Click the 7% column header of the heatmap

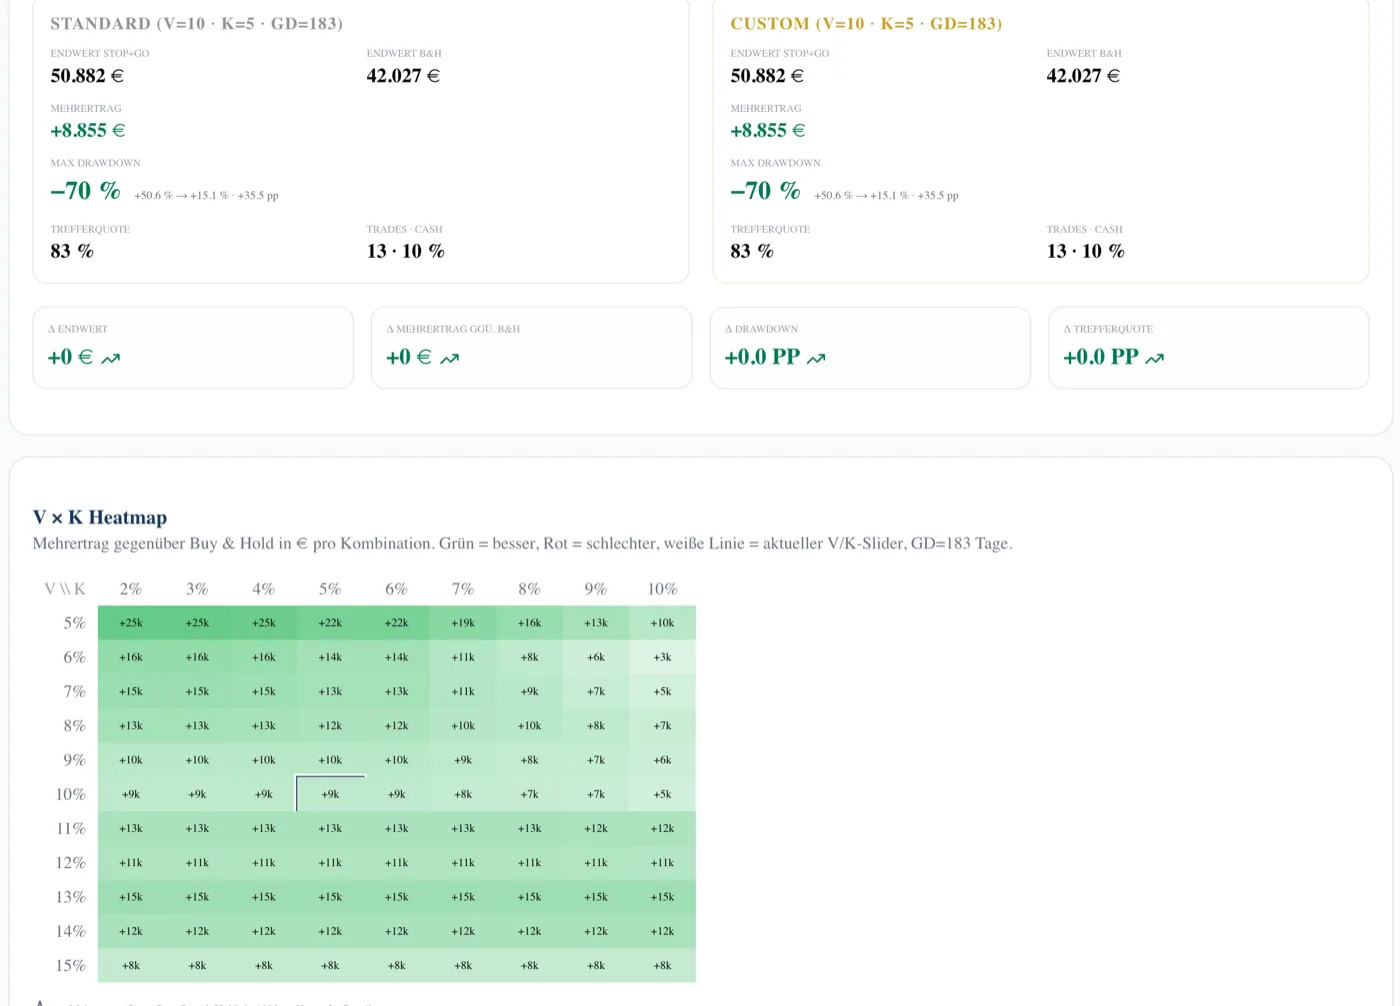(x=463, y=589)
